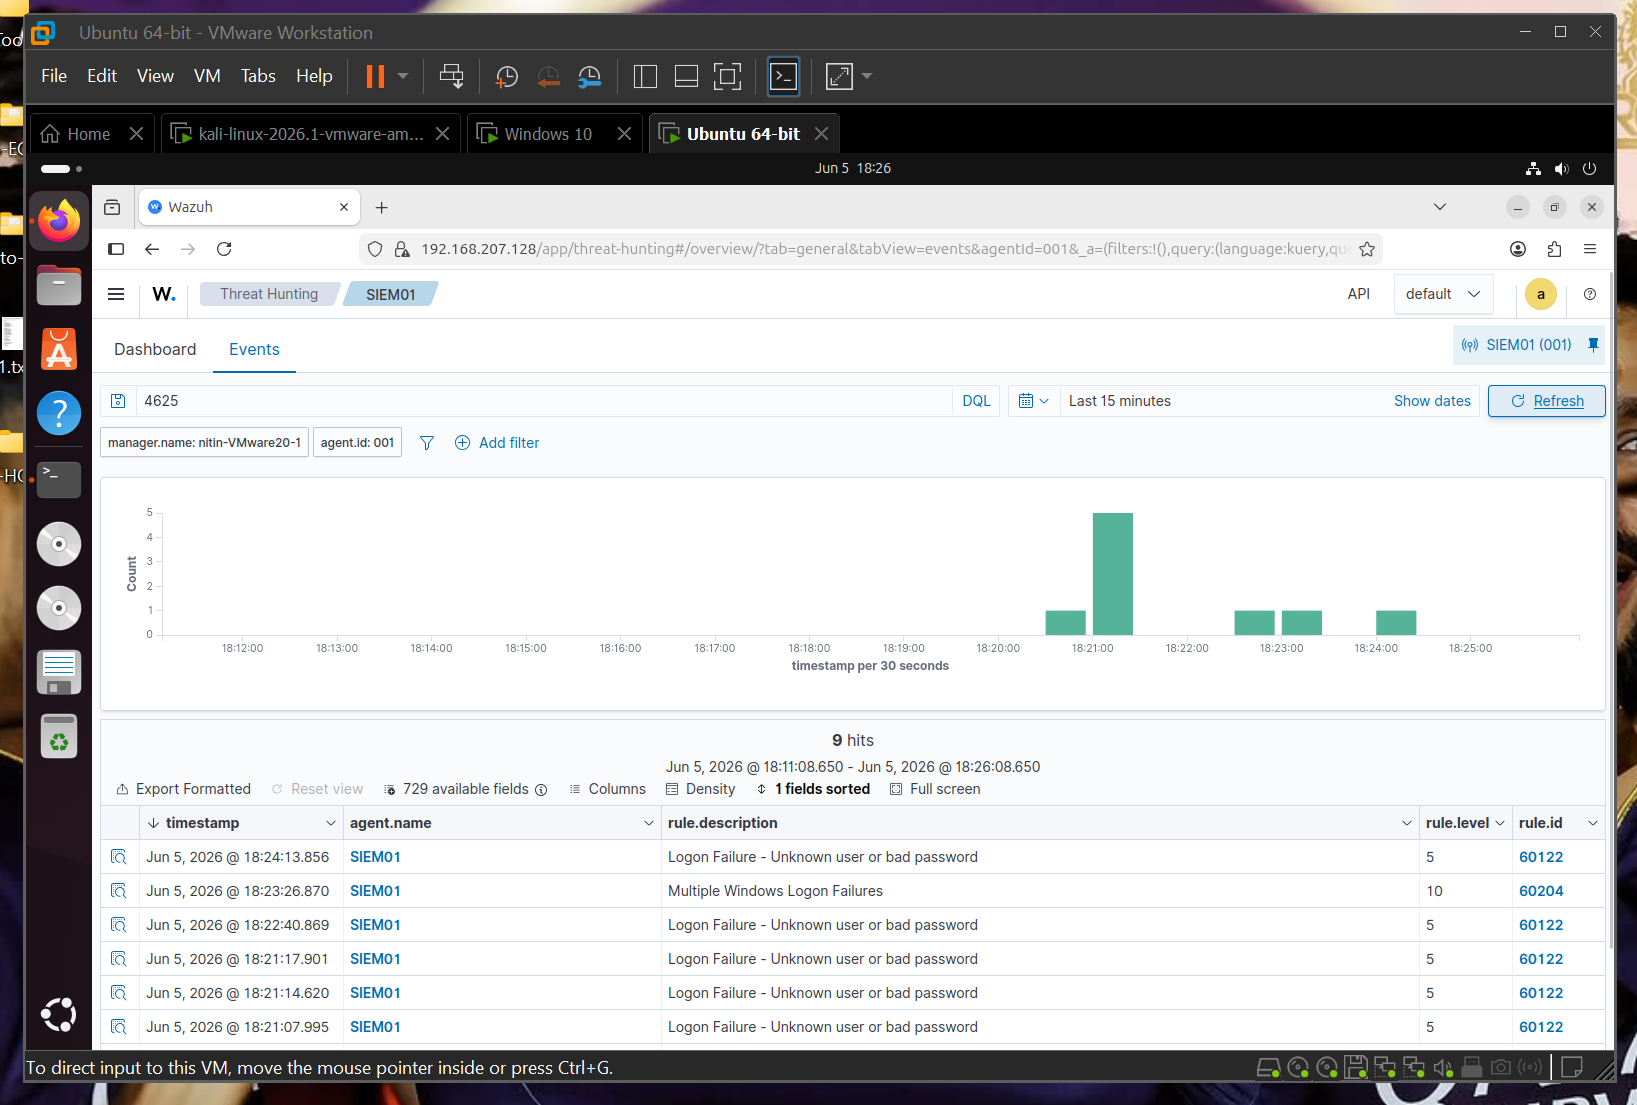Click the filter funnel icon
1637x1105 pixels.
click(427, 443)
